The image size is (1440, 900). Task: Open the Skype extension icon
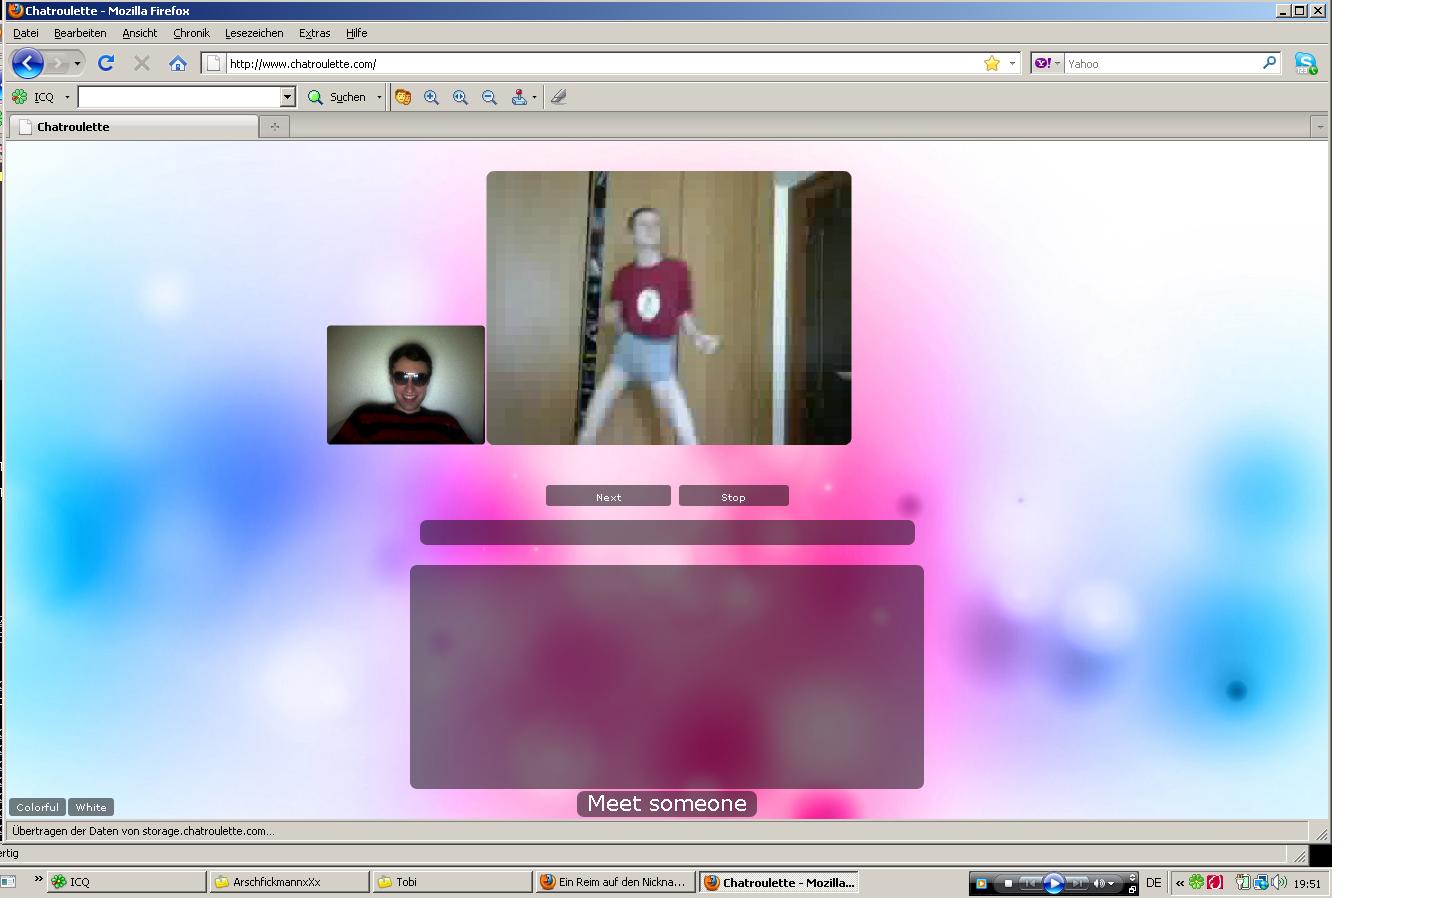pyautogui.click(x=1305, y=63)
